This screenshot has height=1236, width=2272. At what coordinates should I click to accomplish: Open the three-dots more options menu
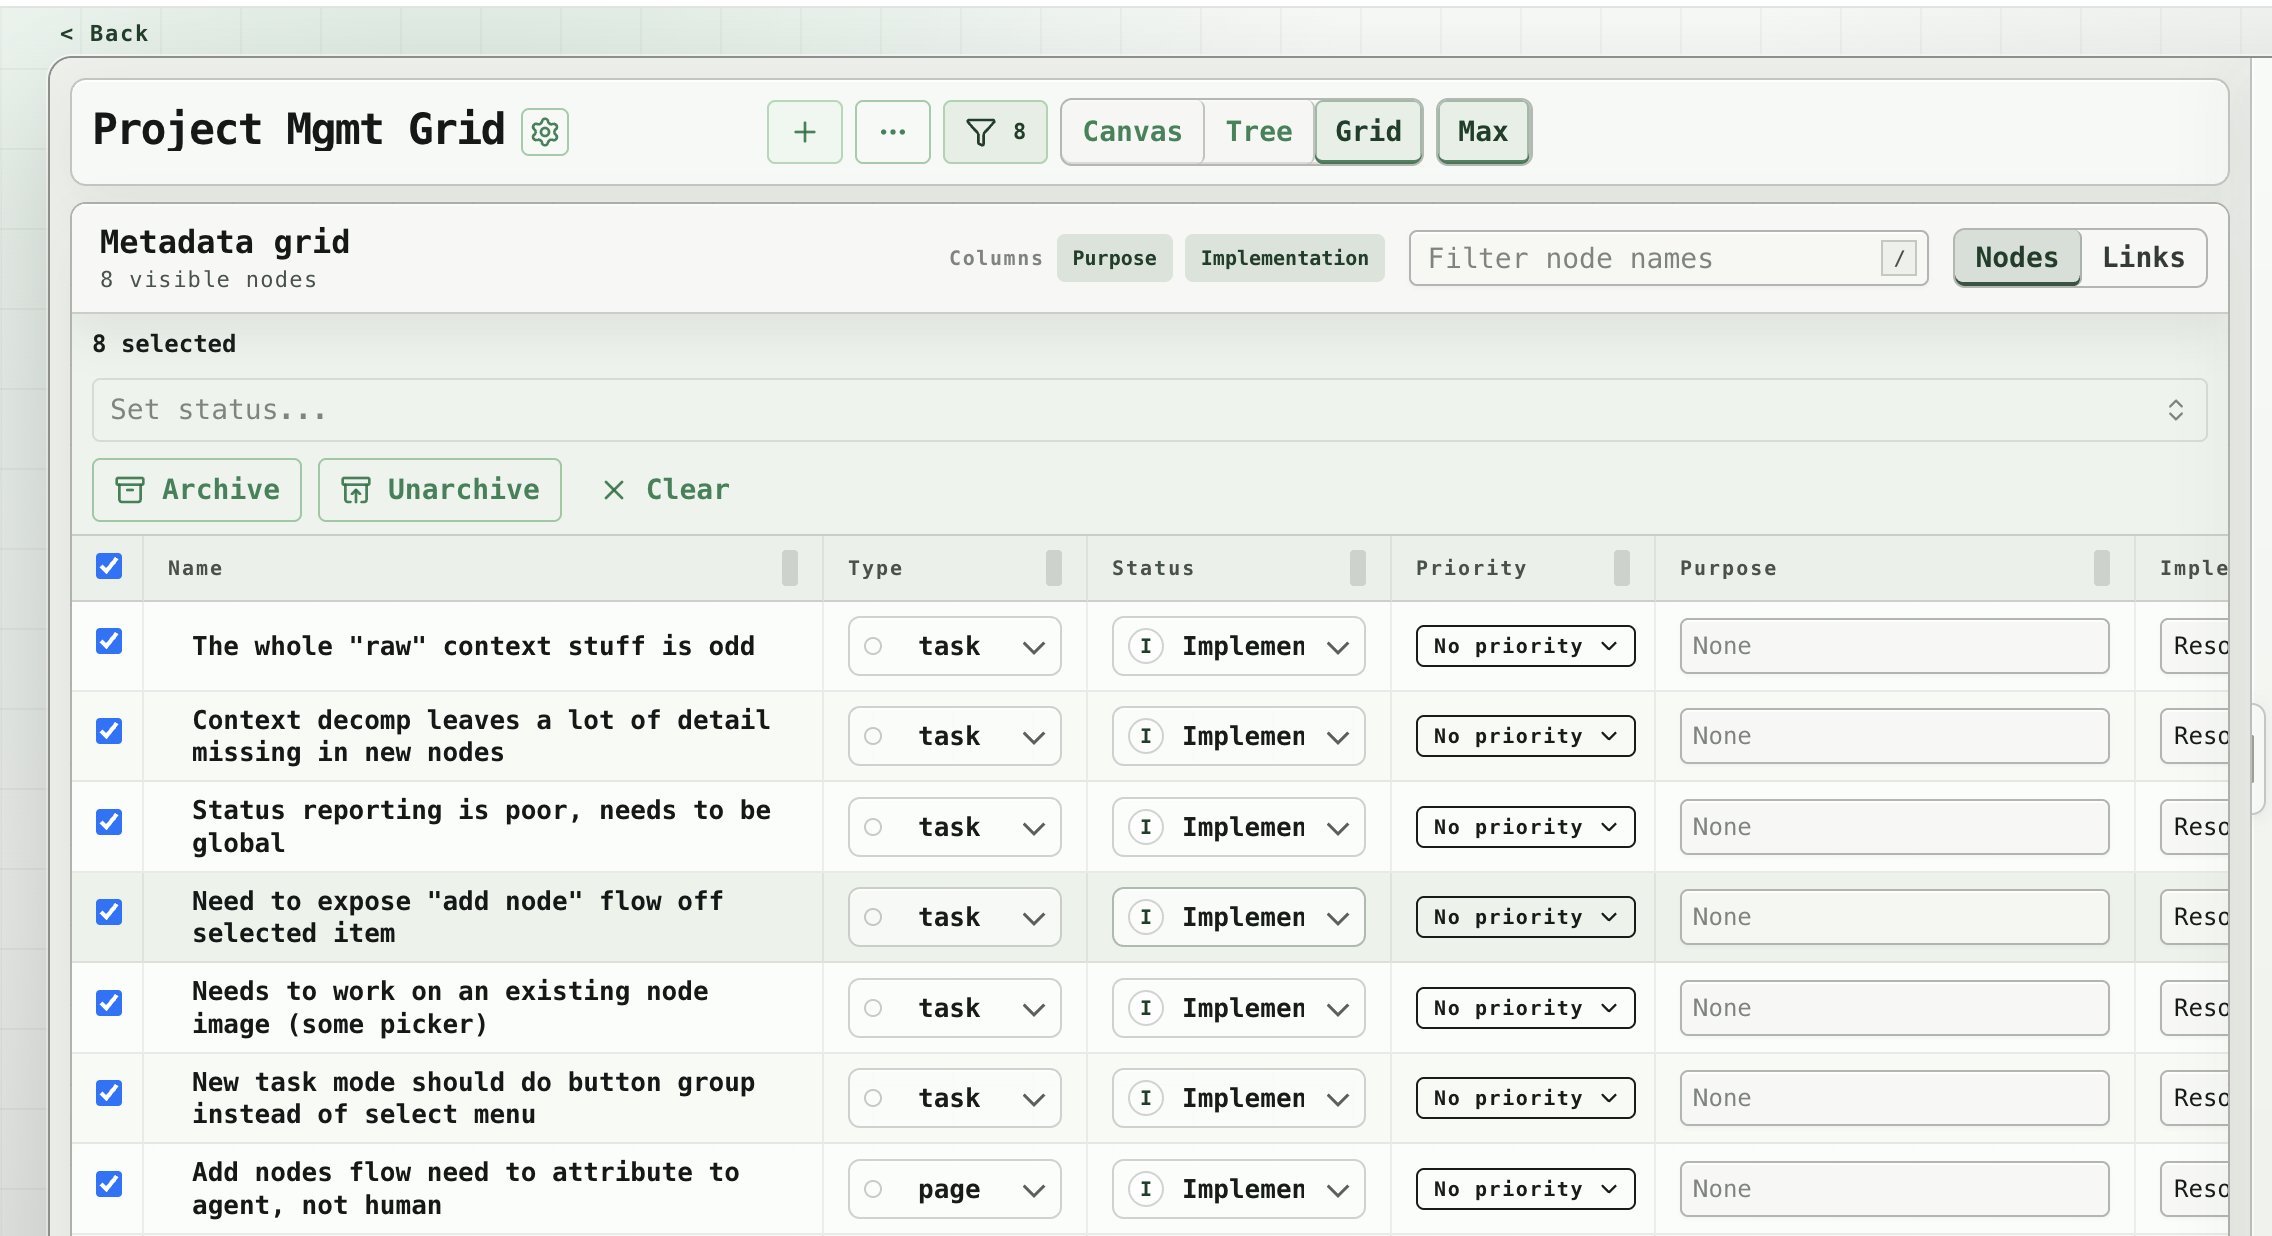pos(893,132)
